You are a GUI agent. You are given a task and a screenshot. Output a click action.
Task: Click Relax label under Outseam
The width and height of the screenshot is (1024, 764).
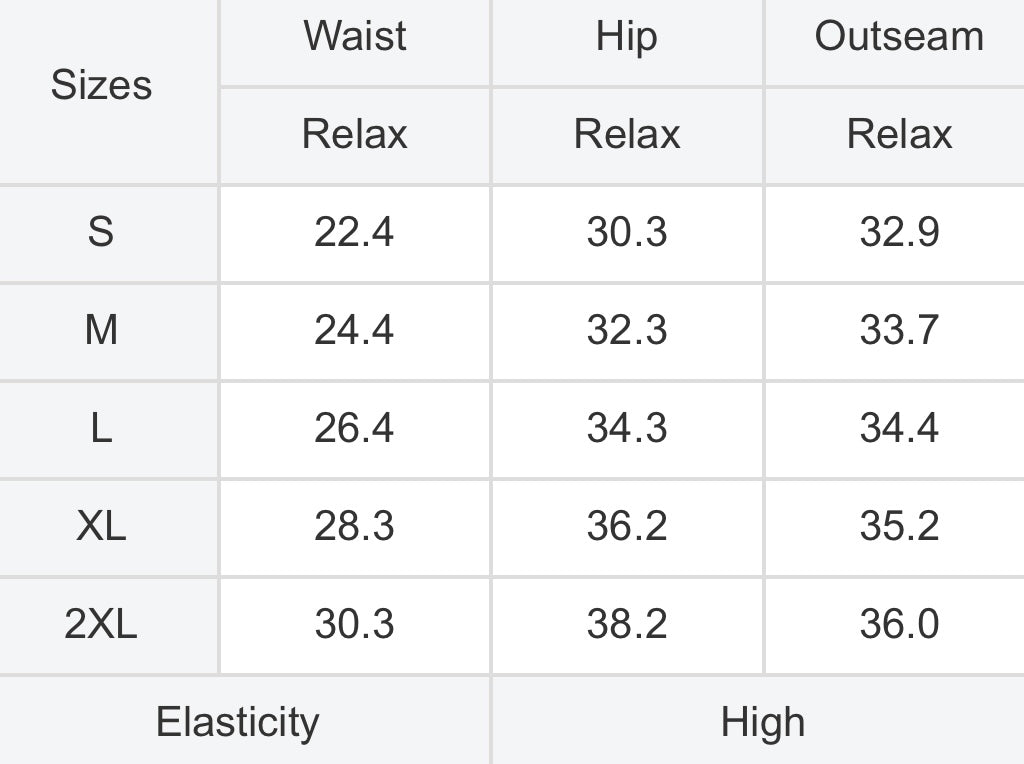tap(898, 134)
